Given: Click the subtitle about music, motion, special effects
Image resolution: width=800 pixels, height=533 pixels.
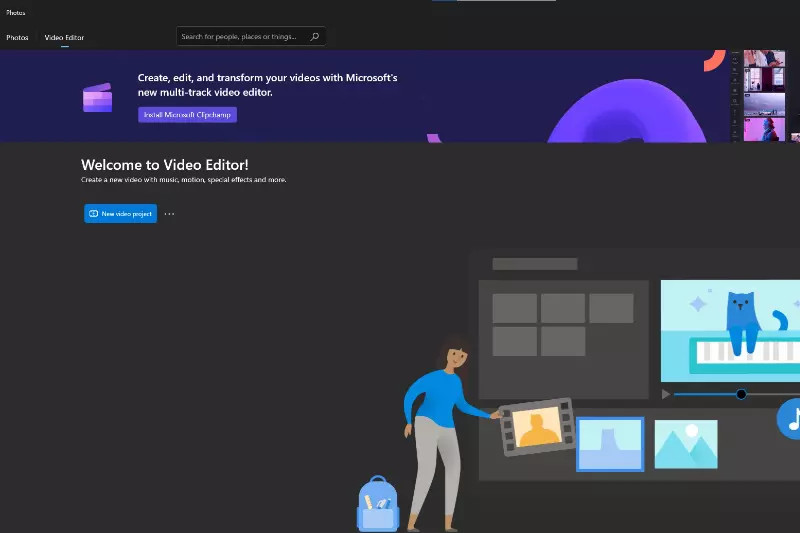Looking at the screenshot, I should 184,180.
